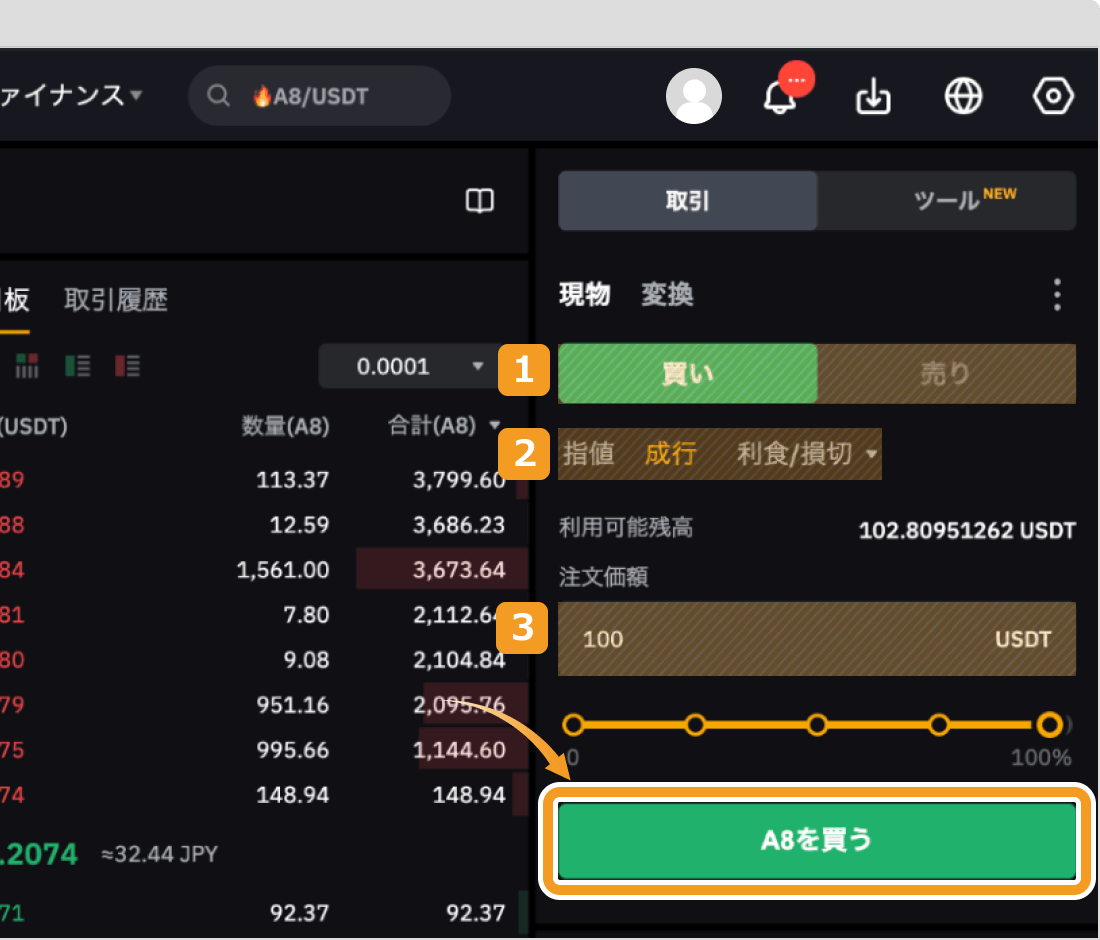Viewport: 1100px width, 940px height.
Task: Click the 102.80951262 USDT available balance
Action: (967, 530)
